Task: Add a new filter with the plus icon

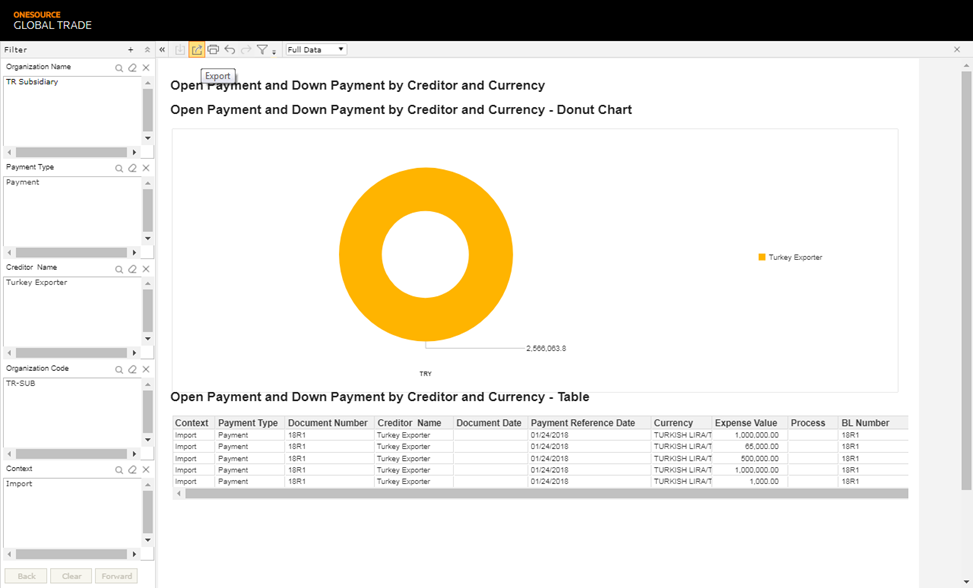Action: point(130,50)
